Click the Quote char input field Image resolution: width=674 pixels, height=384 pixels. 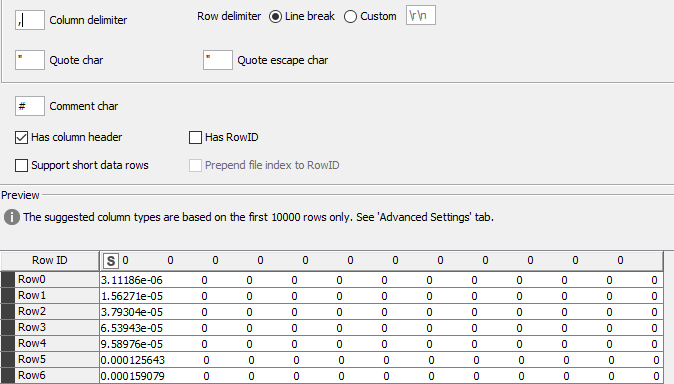[x=30, y=60]
